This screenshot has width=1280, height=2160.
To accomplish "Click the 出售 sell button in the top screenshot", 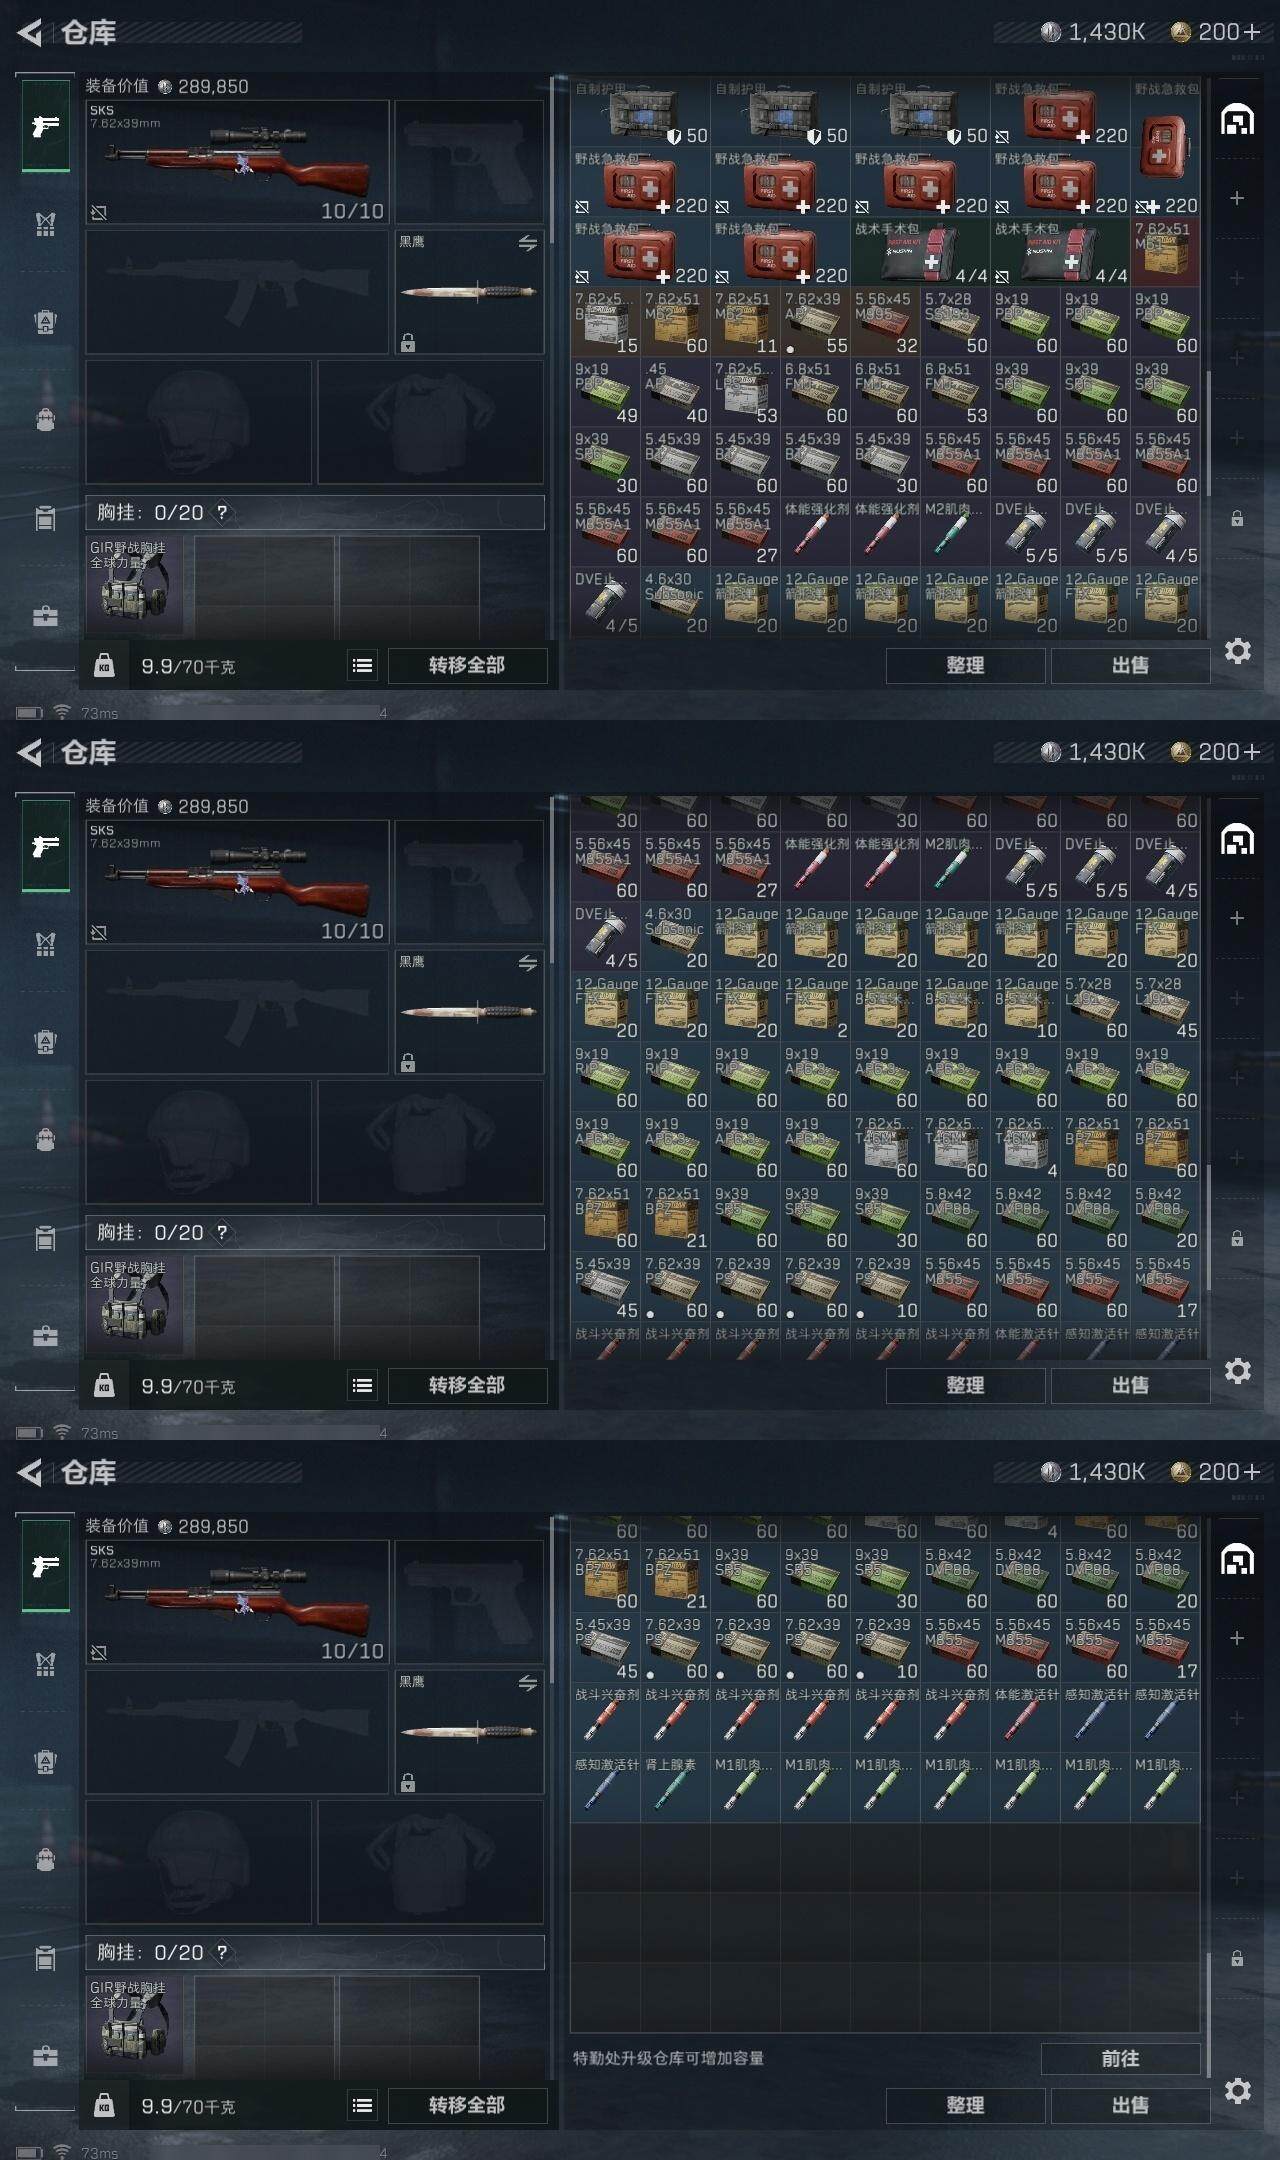I will click(1131, 665).
